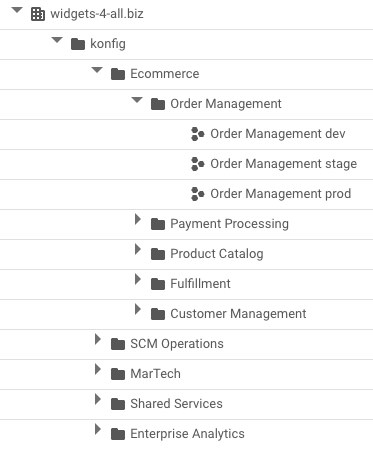
Task: Click the Order Management stage project icon
Action: coord(198,164)
